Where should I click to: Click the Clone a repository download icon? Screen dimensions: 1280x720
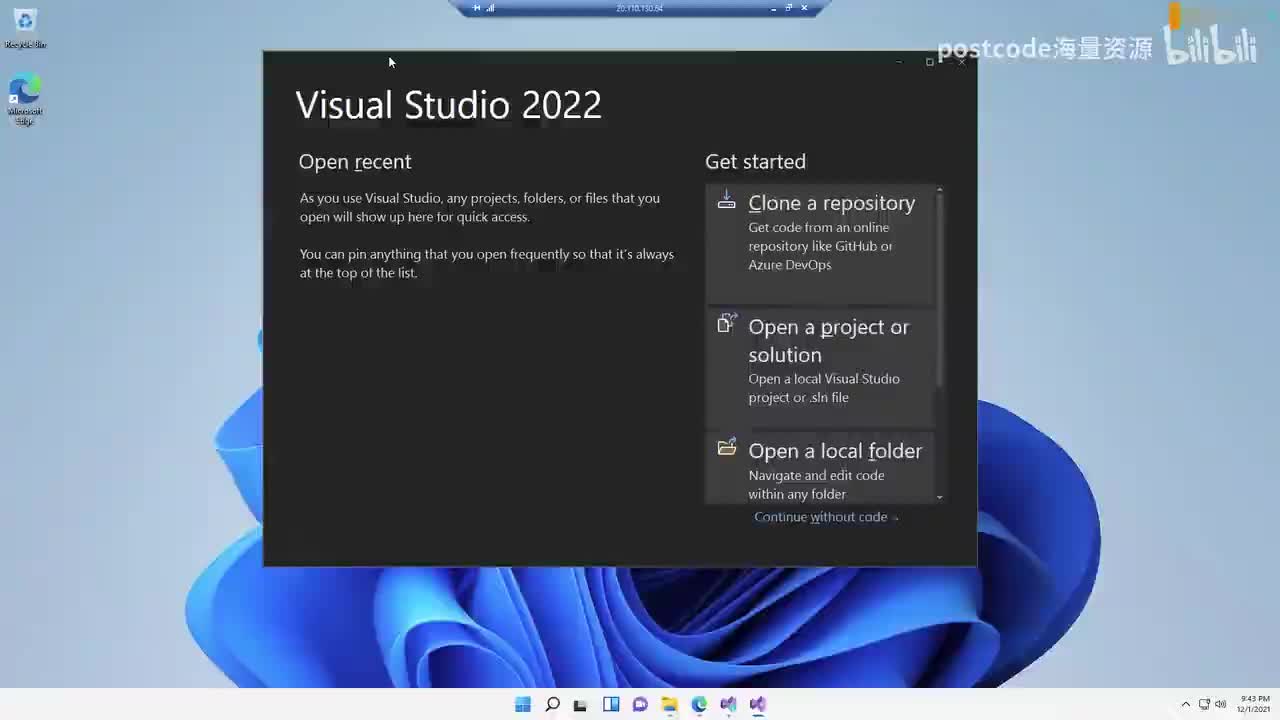pyautogui.click(x=727, y=200)
